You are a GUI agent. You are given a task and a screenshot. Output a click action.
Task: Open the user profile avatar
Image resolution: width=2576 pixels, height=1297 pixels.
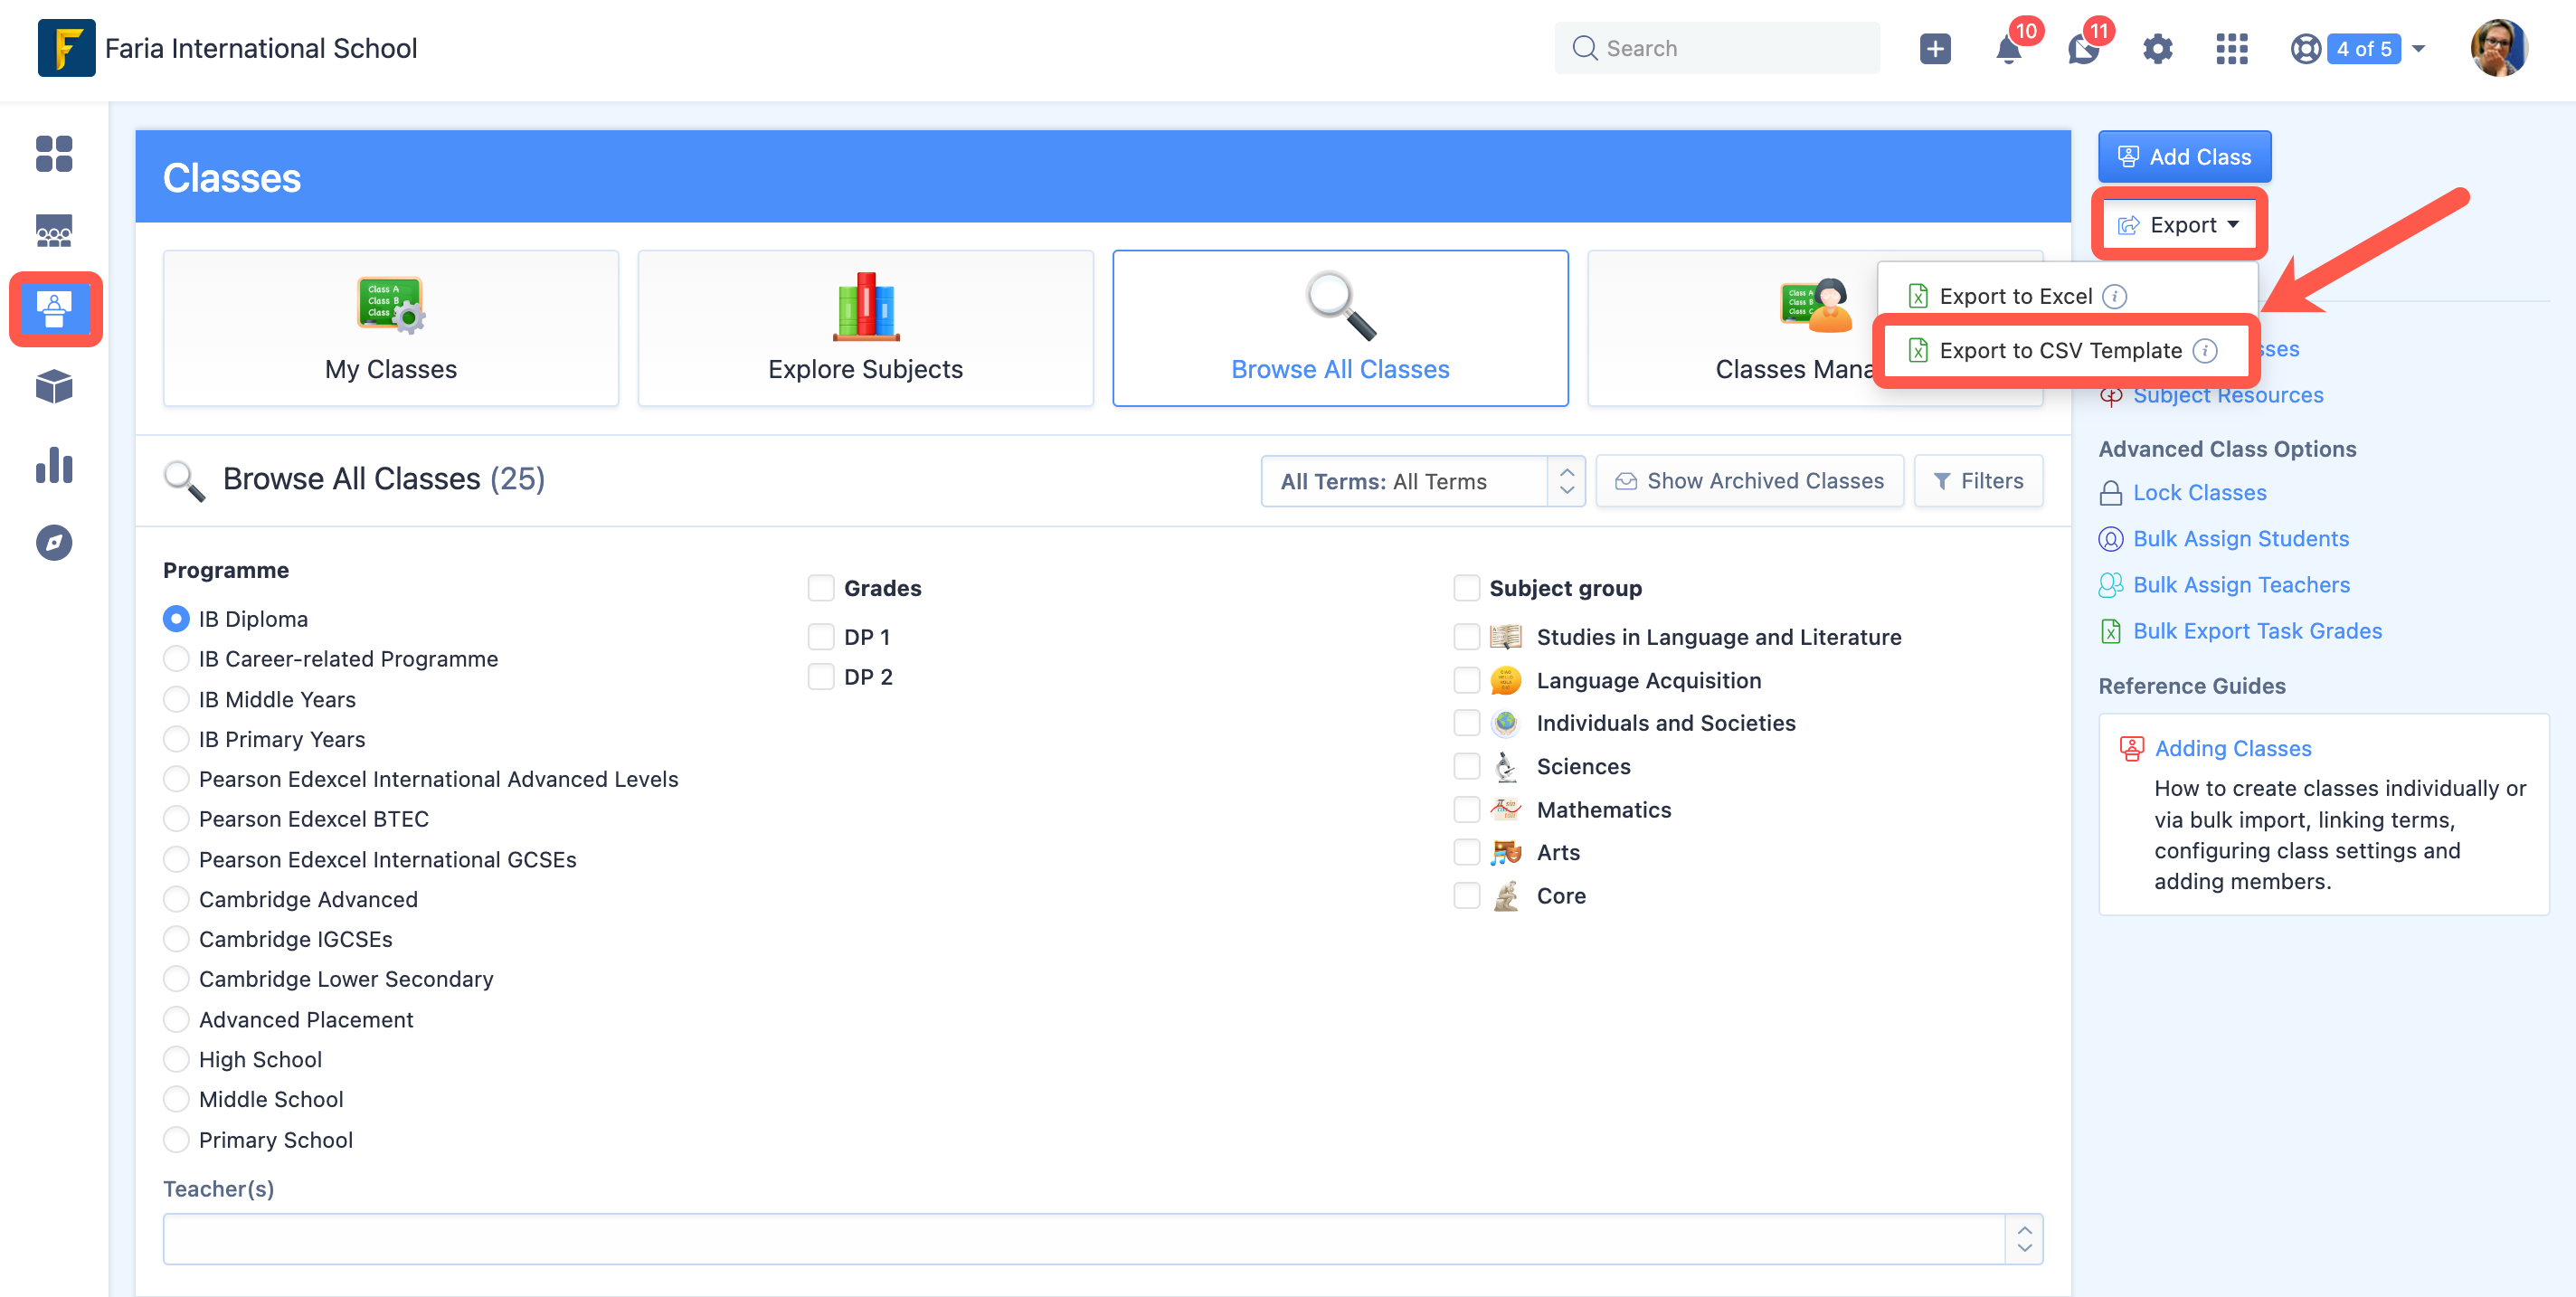(x=2499, y=48)
